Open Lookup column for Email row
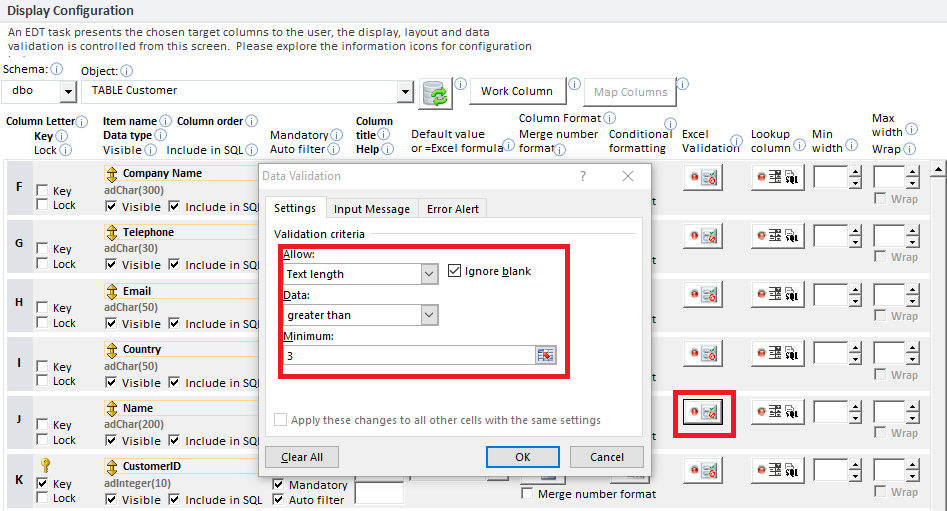The width and height of the screenshot is (947, 511). pyautogui.click(x=778, y=295)
